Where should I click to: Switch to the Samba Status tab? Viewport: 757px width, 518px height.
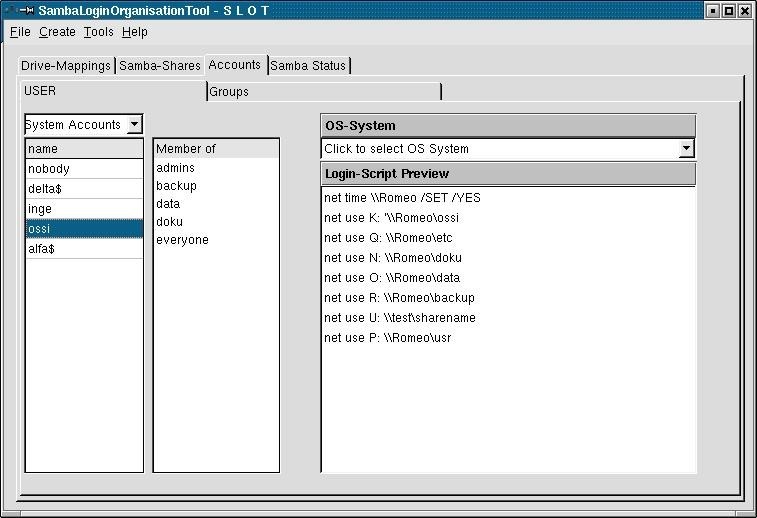coord(308,66)
